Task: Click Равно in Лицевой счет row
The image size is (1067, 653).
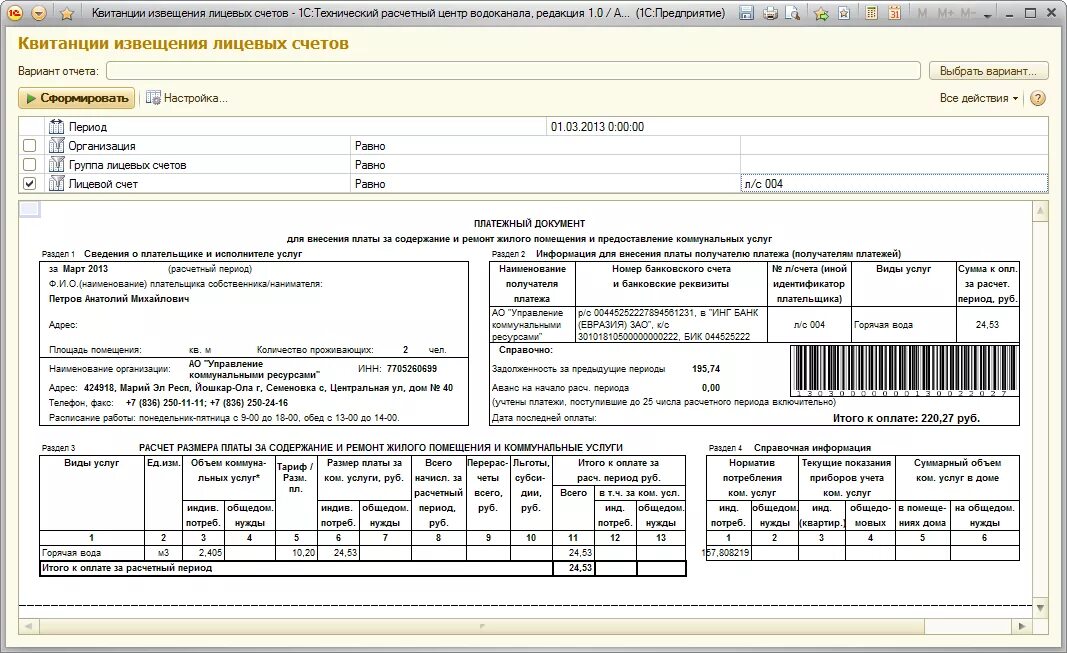Action: click(x=370, y=184)
